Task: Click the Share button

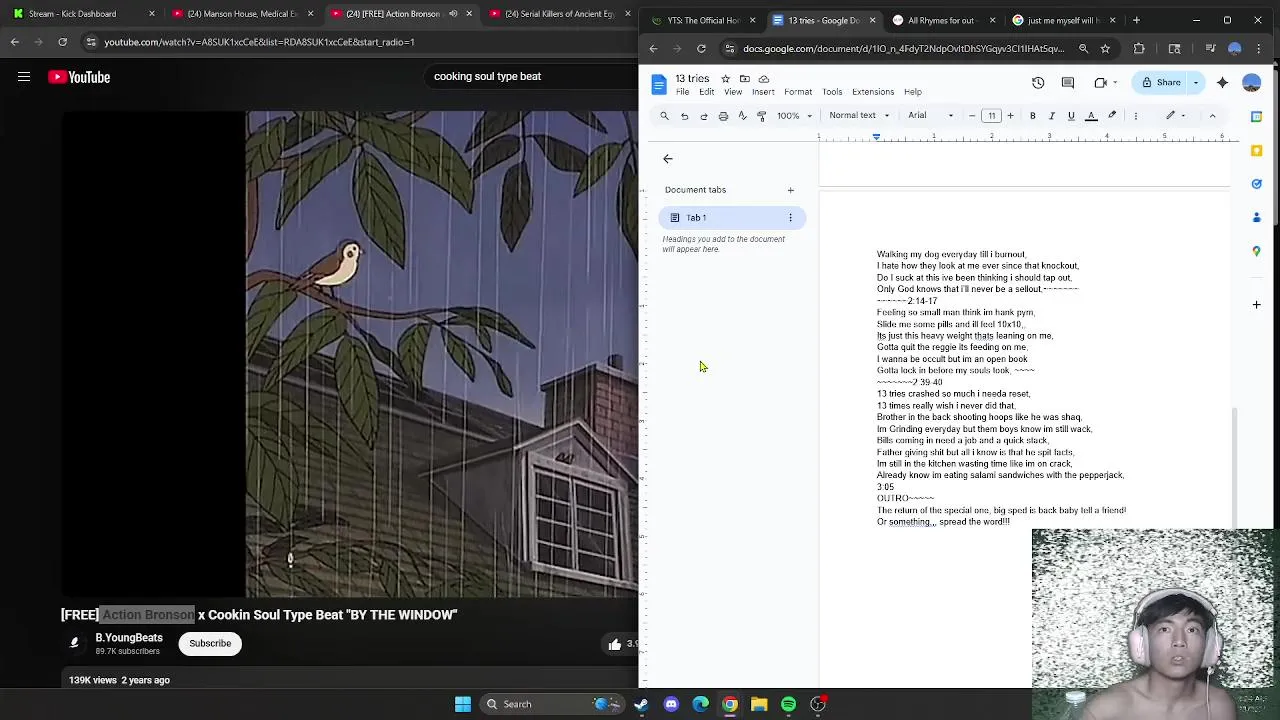Action: (x=1162, y=83)
